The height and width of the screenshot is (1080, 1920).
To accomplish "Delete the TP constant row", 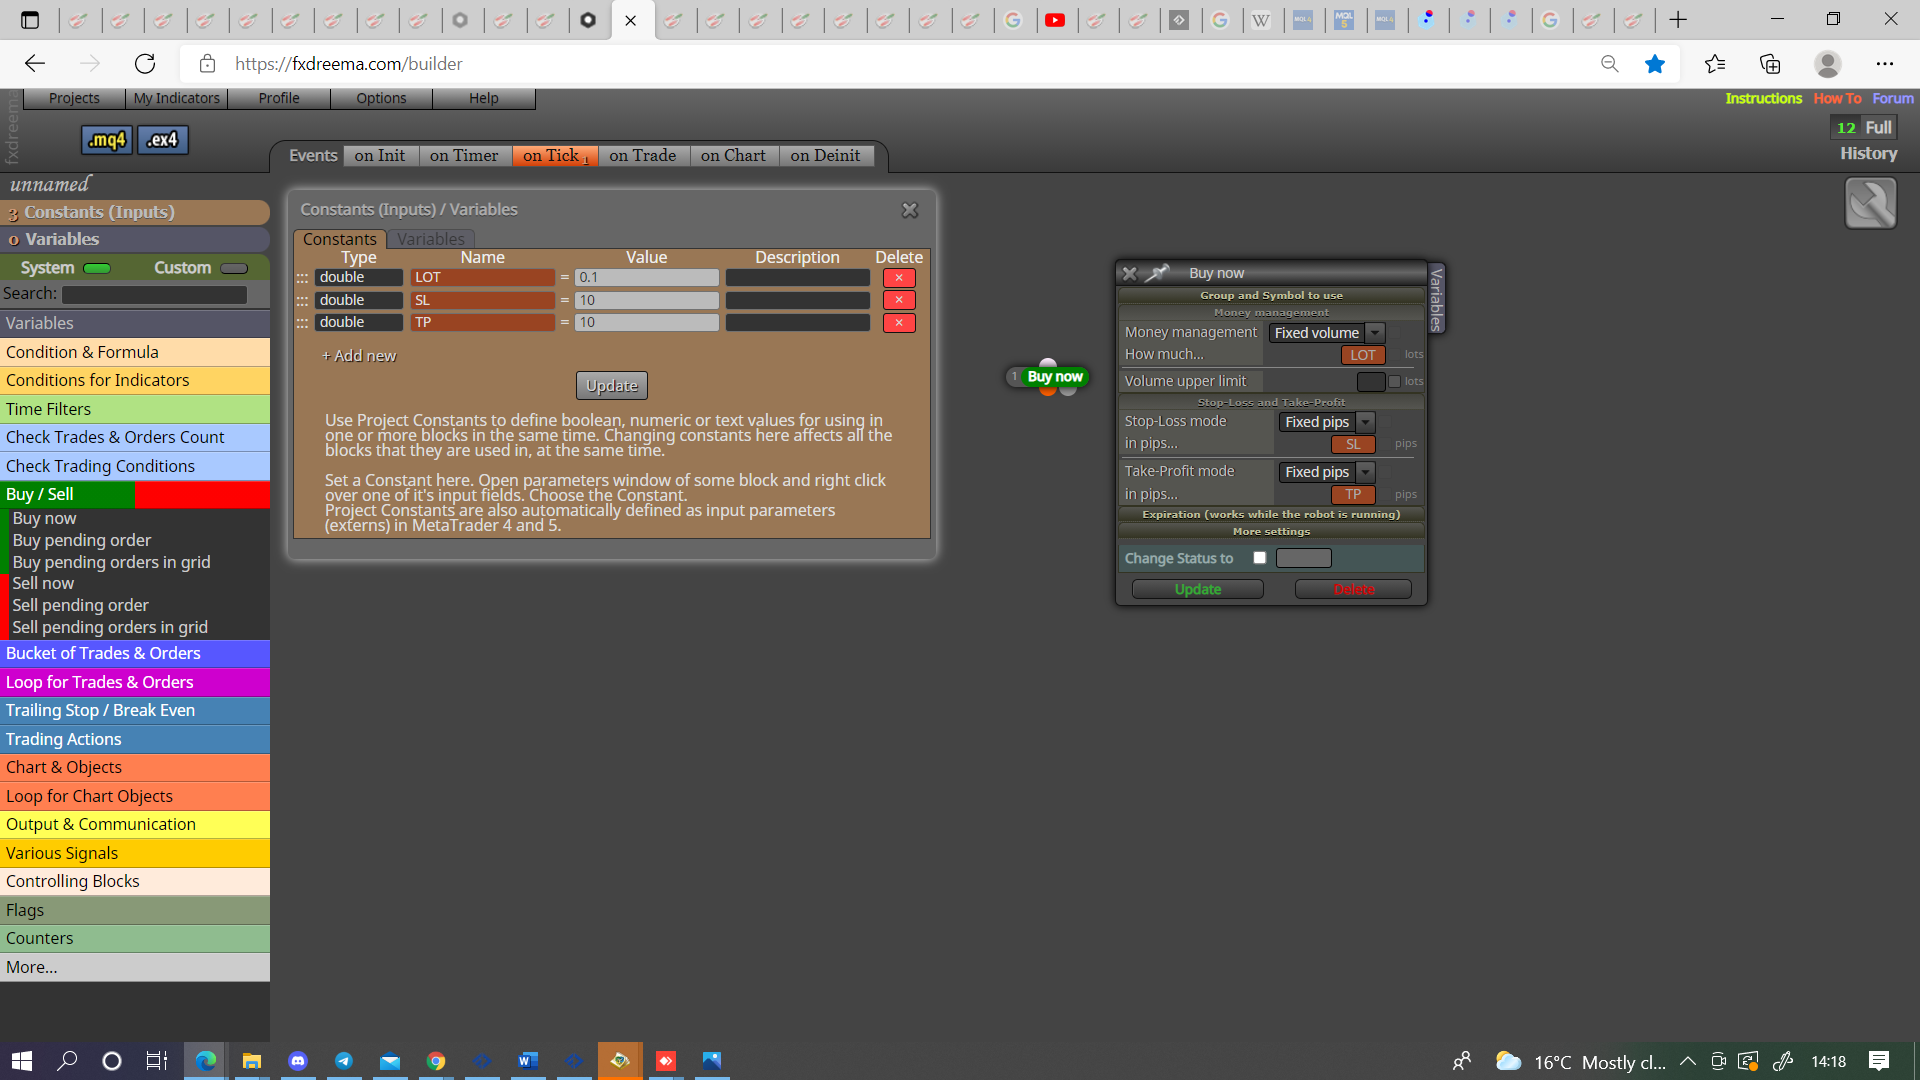I will [899, 322].
